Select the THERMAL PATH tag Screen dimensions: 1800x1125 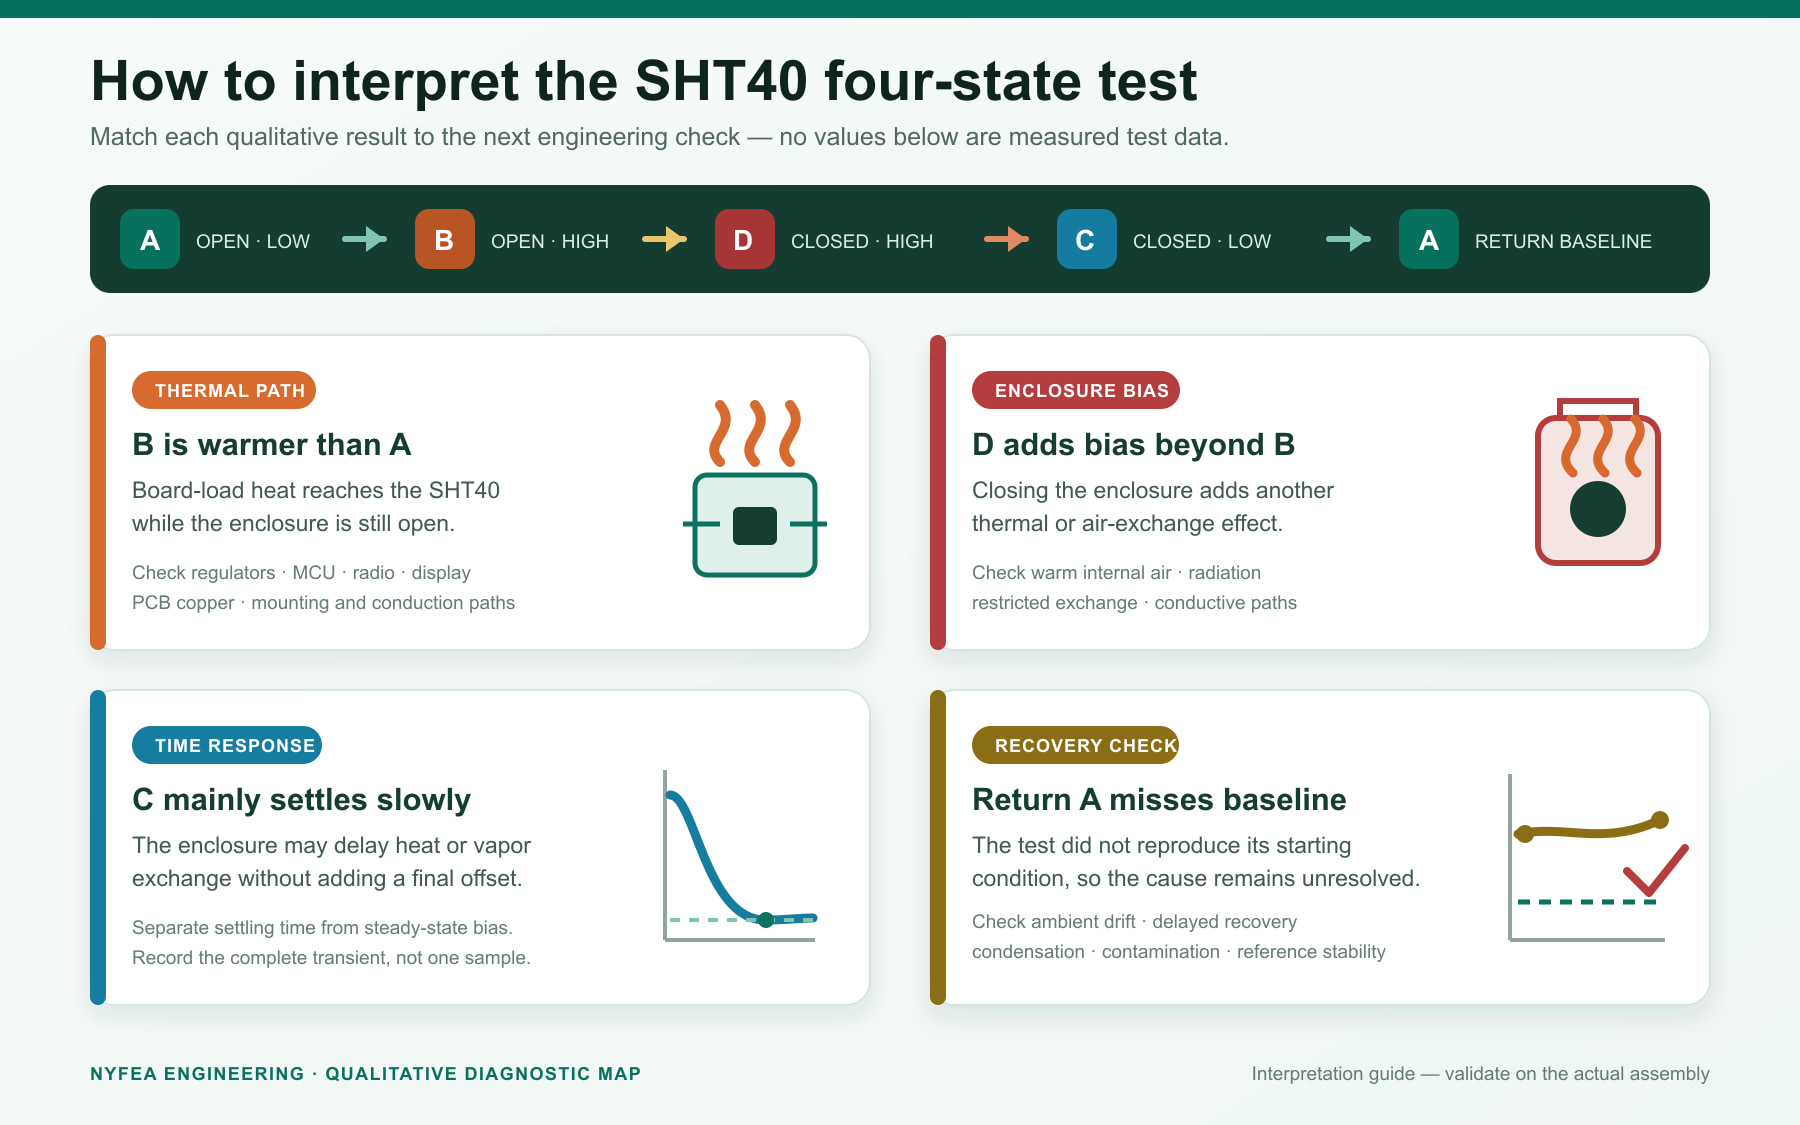[224, 390]
